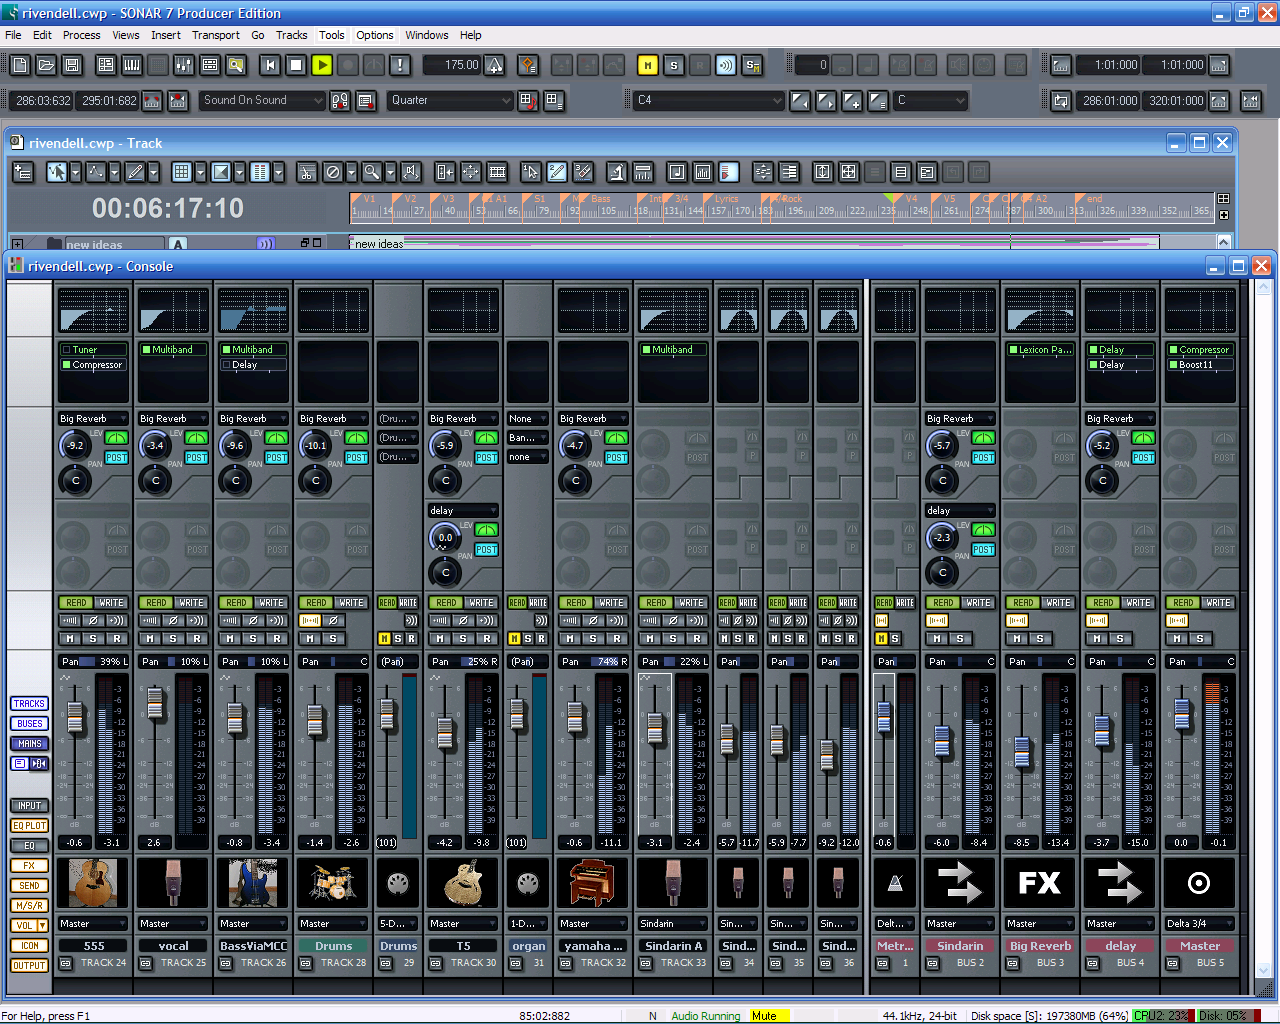Click the guitar icon of 555 track
1280x1024 pixels.
click(x=93, y=883)
